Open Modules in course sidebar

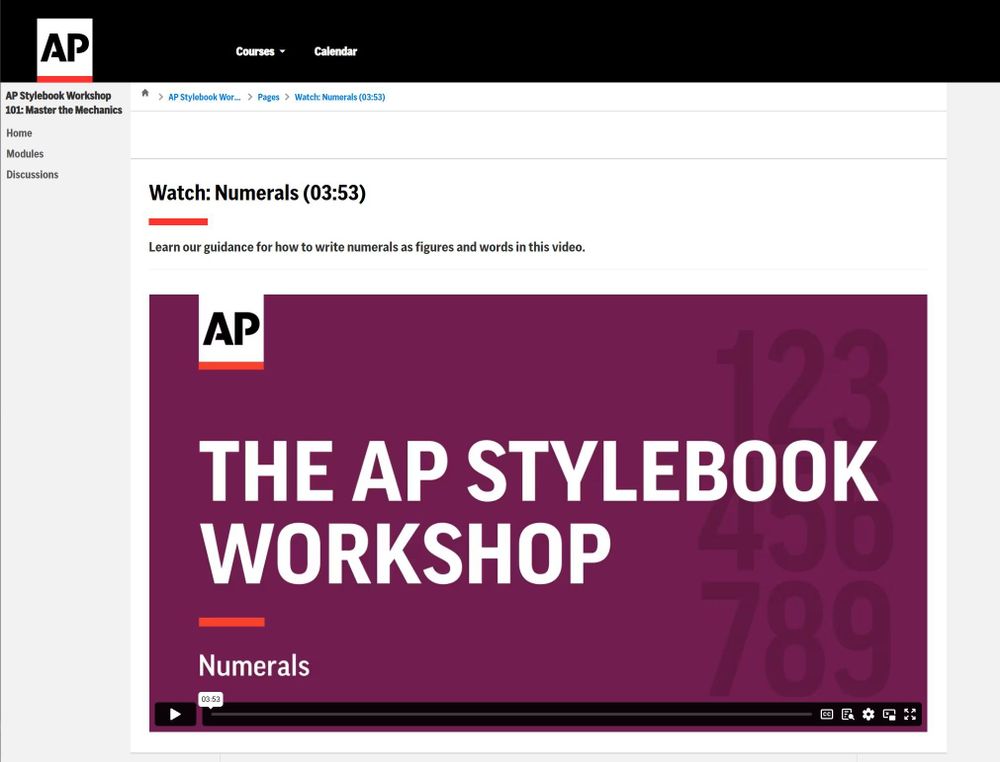[25, 154]
